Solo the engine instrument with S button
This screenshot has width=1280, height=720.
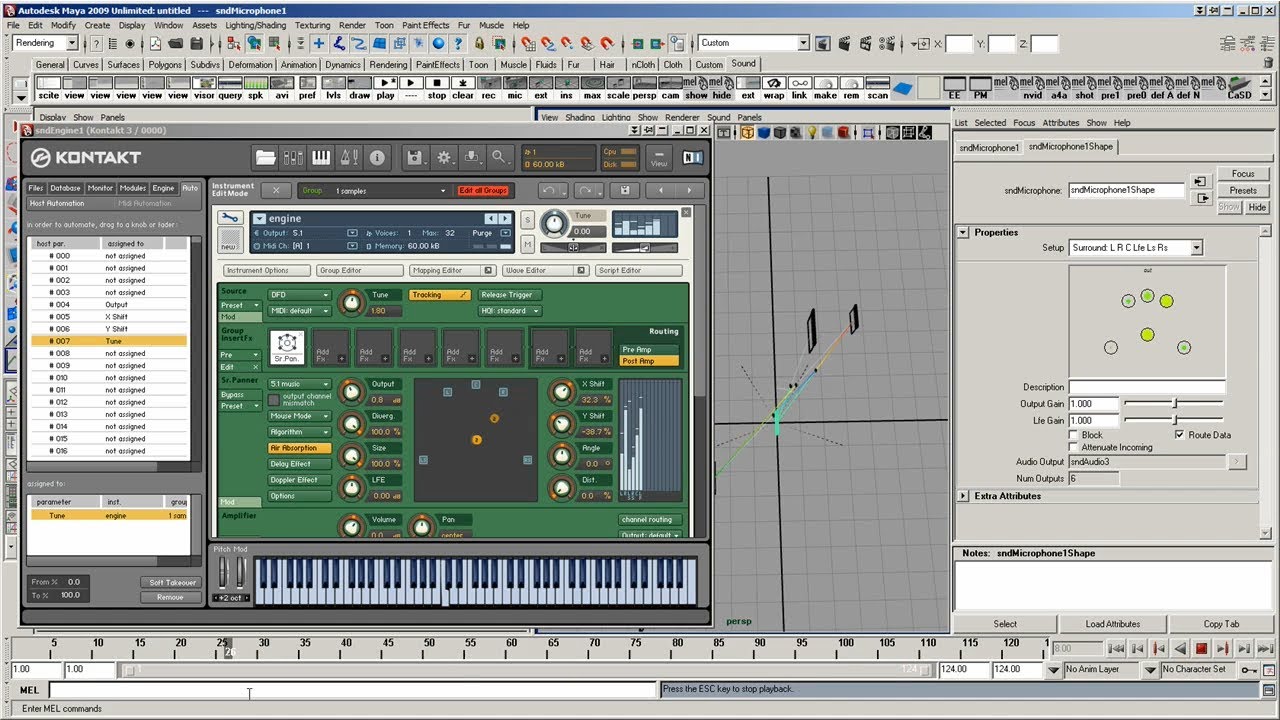tap(528, 220)
